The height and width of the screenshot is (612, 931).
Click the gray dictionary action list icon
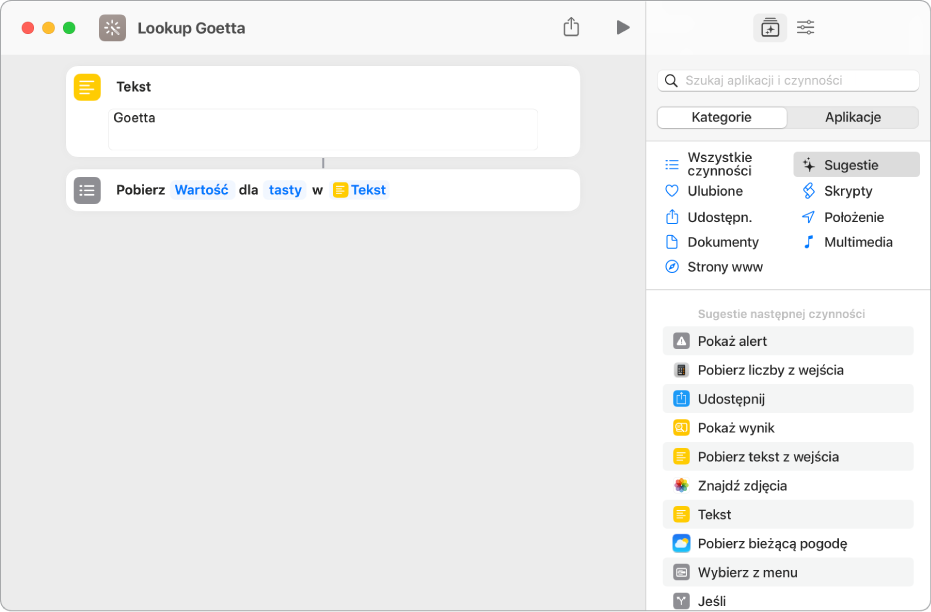(87, 190)
